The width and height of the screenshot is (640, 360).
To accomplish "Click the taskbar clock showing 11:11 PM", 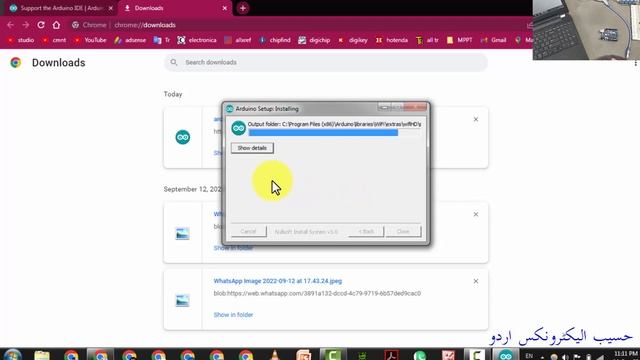I will point(625,353).
